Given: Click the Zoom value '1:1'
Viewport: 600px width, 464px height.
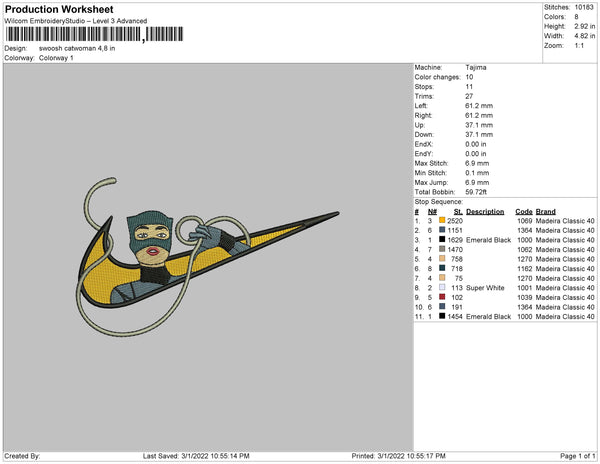Looking at the screenshot, I should point(579,46).
